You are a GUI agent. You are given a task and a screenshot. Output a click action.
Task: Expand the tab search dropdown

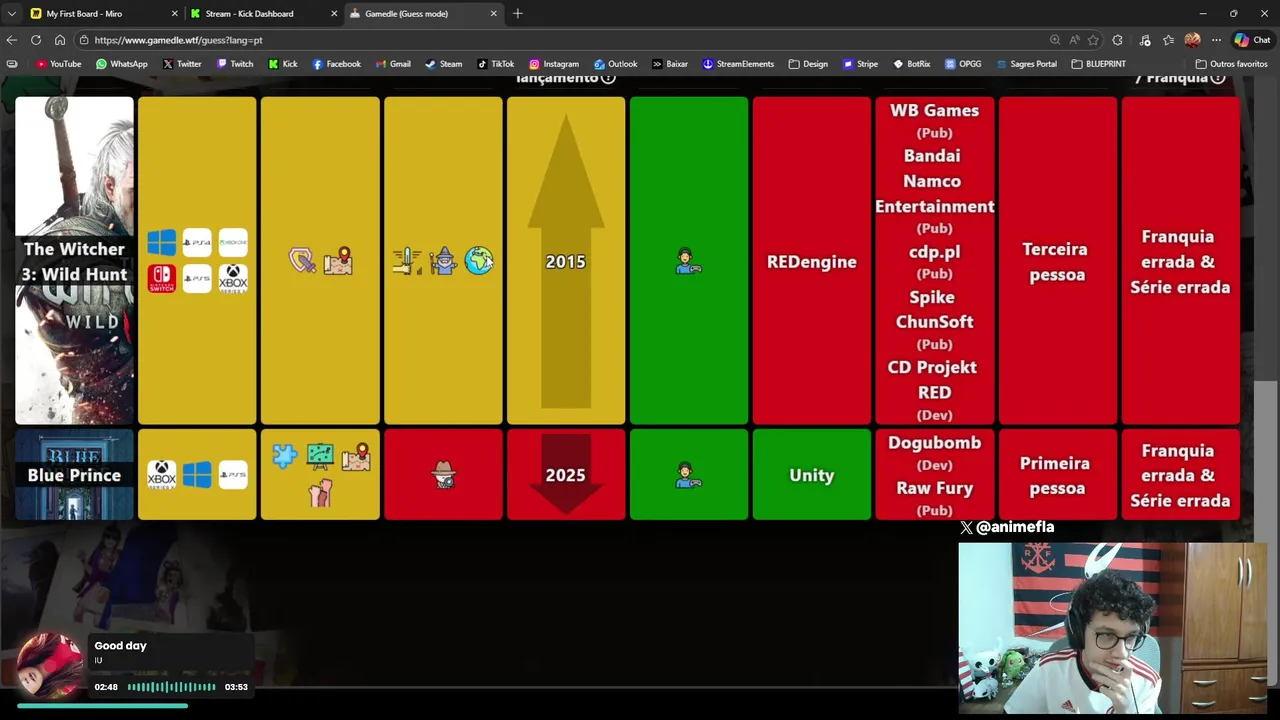(11, 14)
